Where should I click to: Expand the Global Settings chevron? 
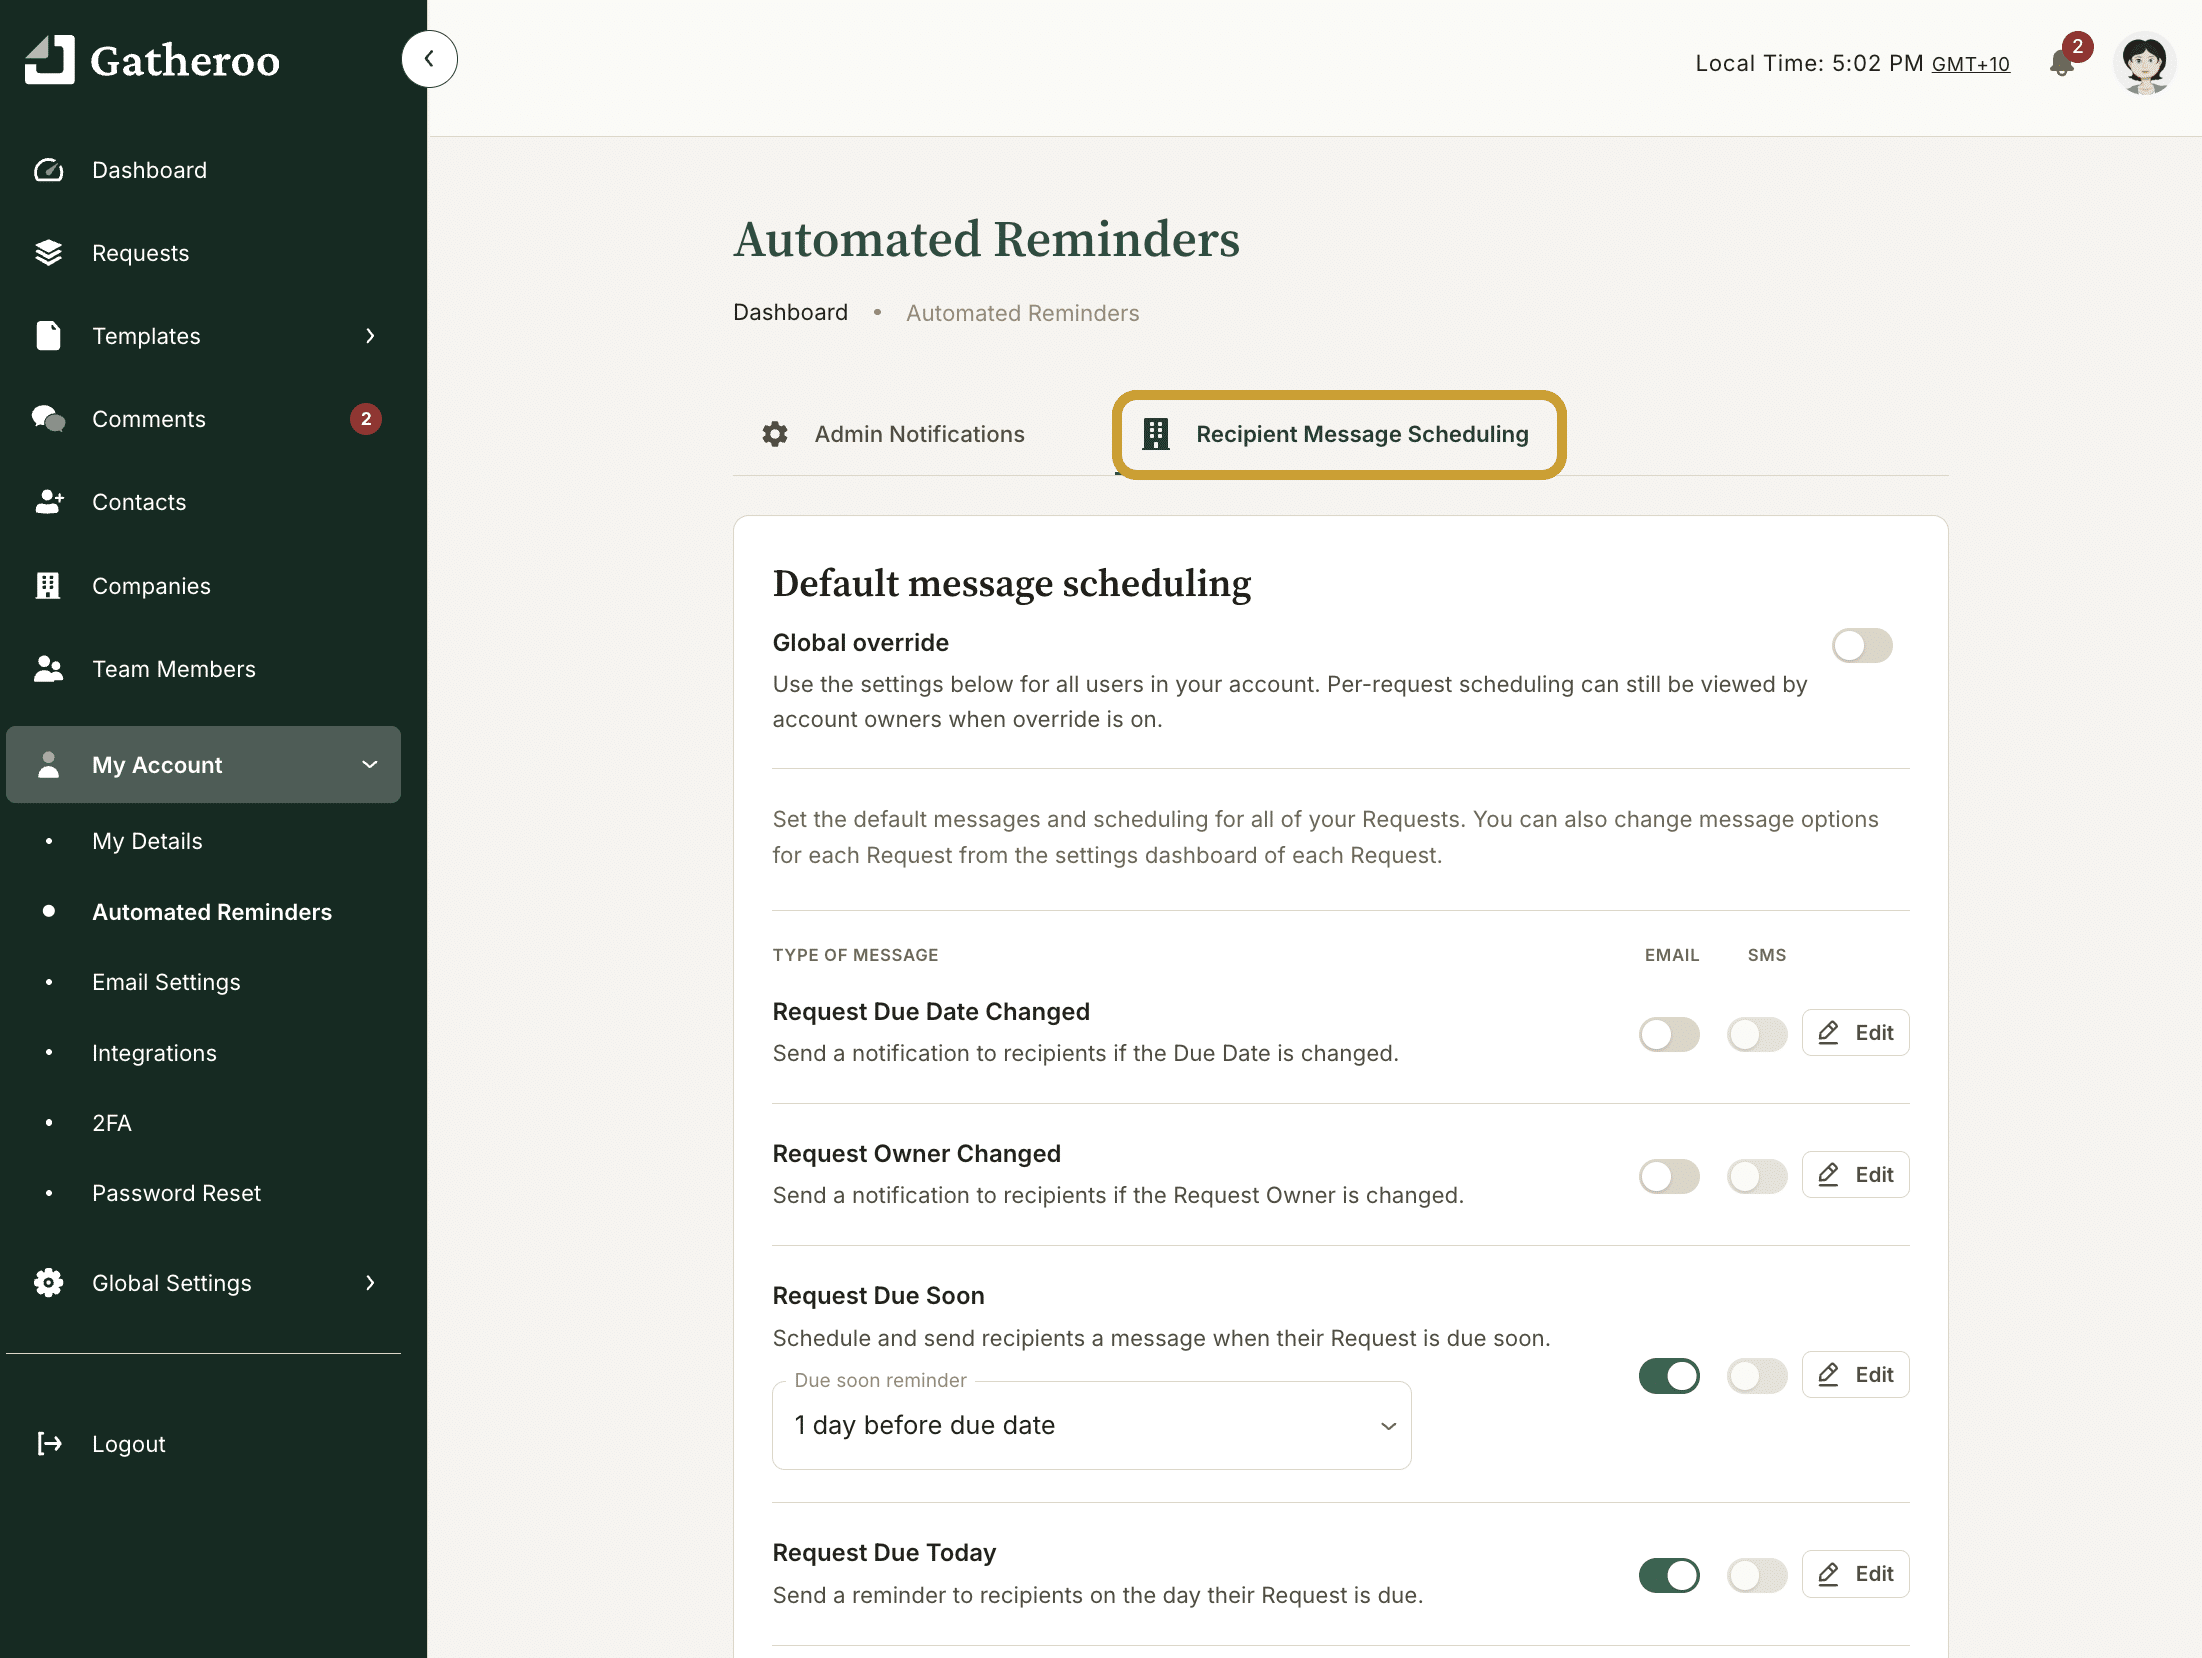pyautogui.click(x=370, y=1283)
